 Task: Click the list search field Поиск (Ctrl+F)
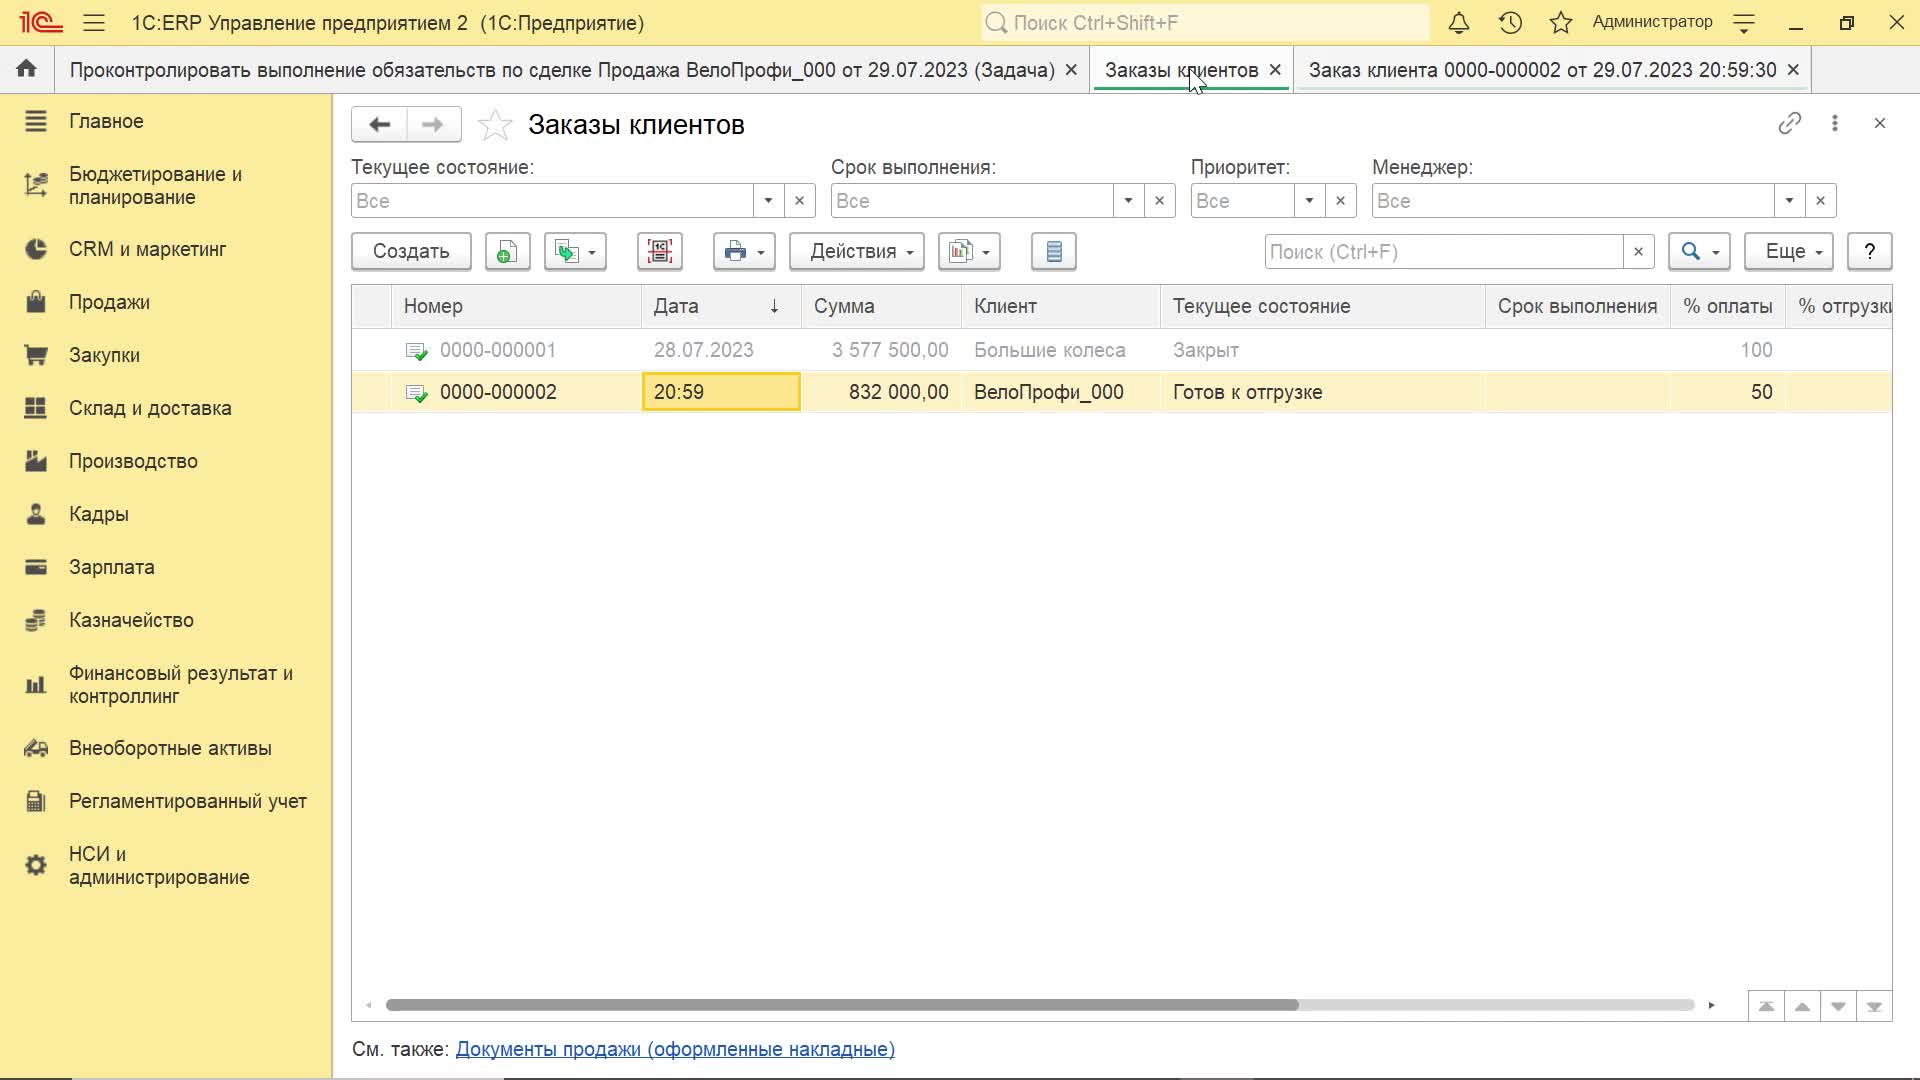(1443, 252)
